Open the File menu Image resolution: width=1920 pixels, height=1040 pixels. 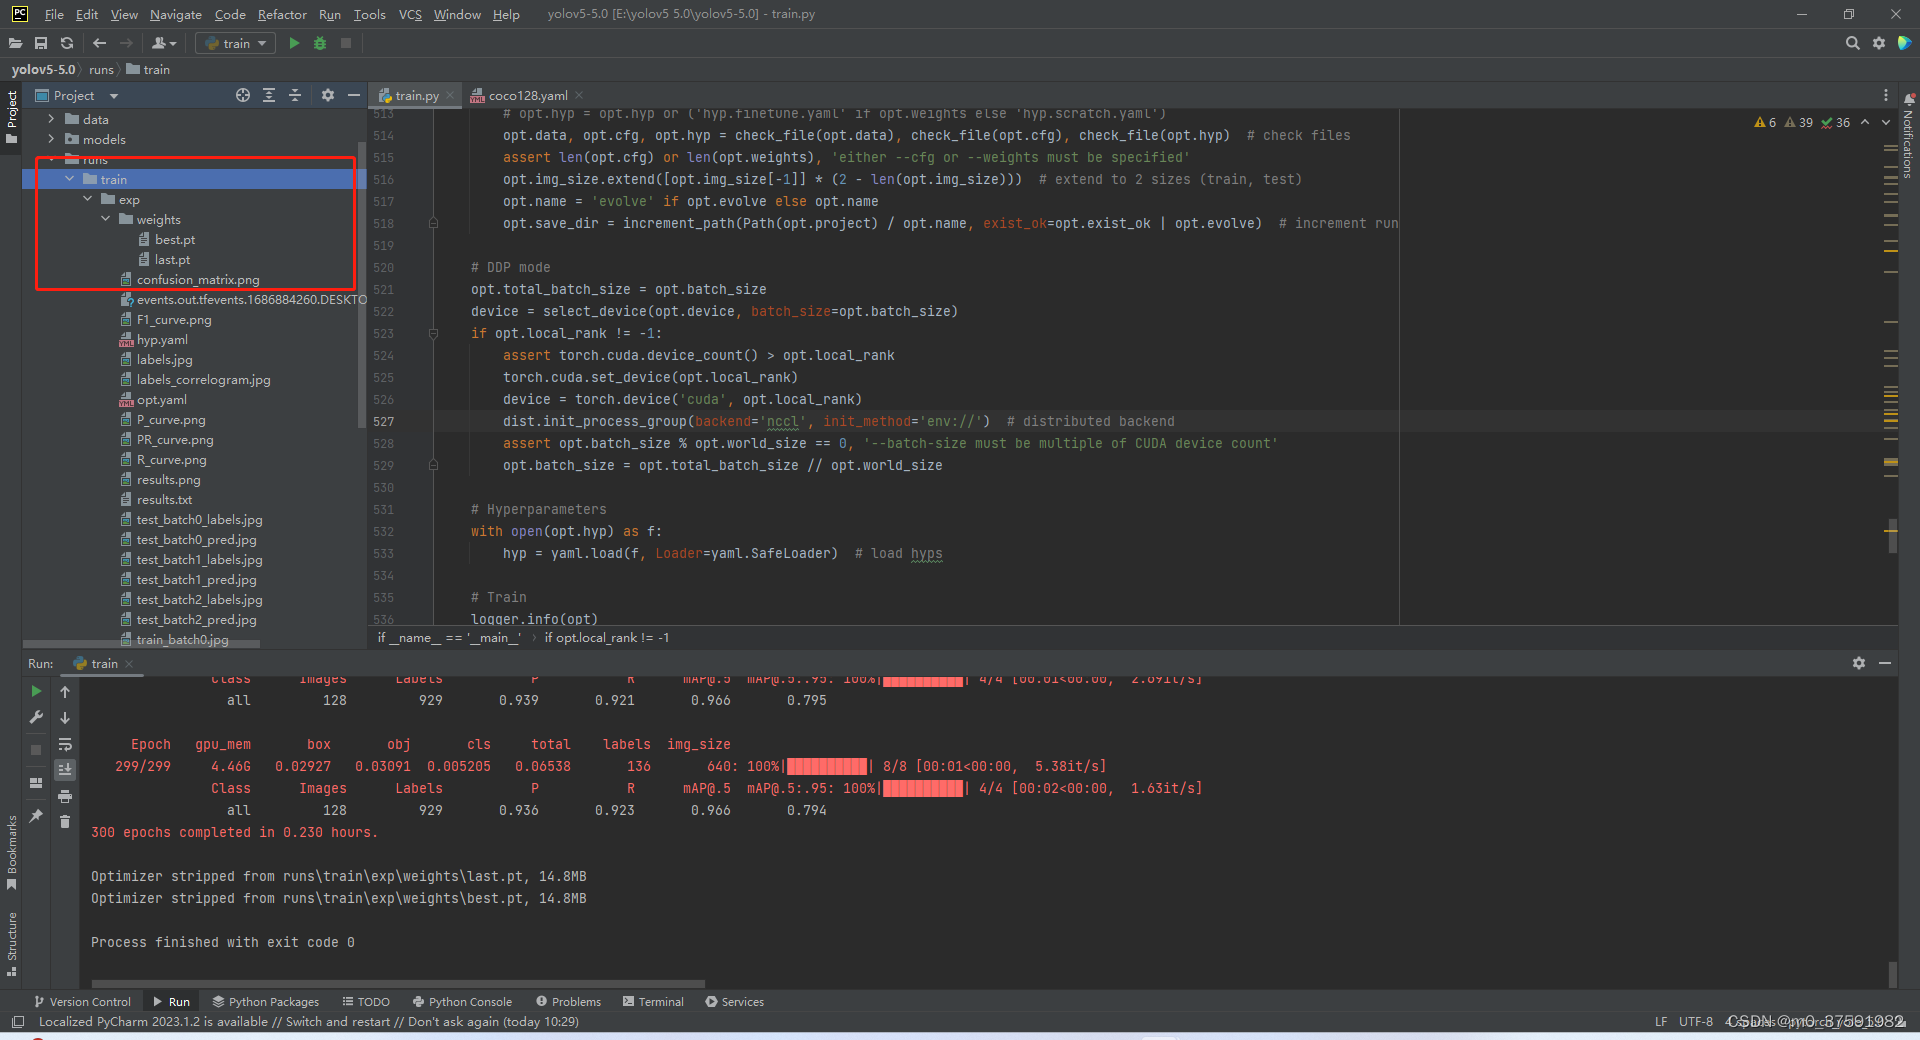coord(54,14)
